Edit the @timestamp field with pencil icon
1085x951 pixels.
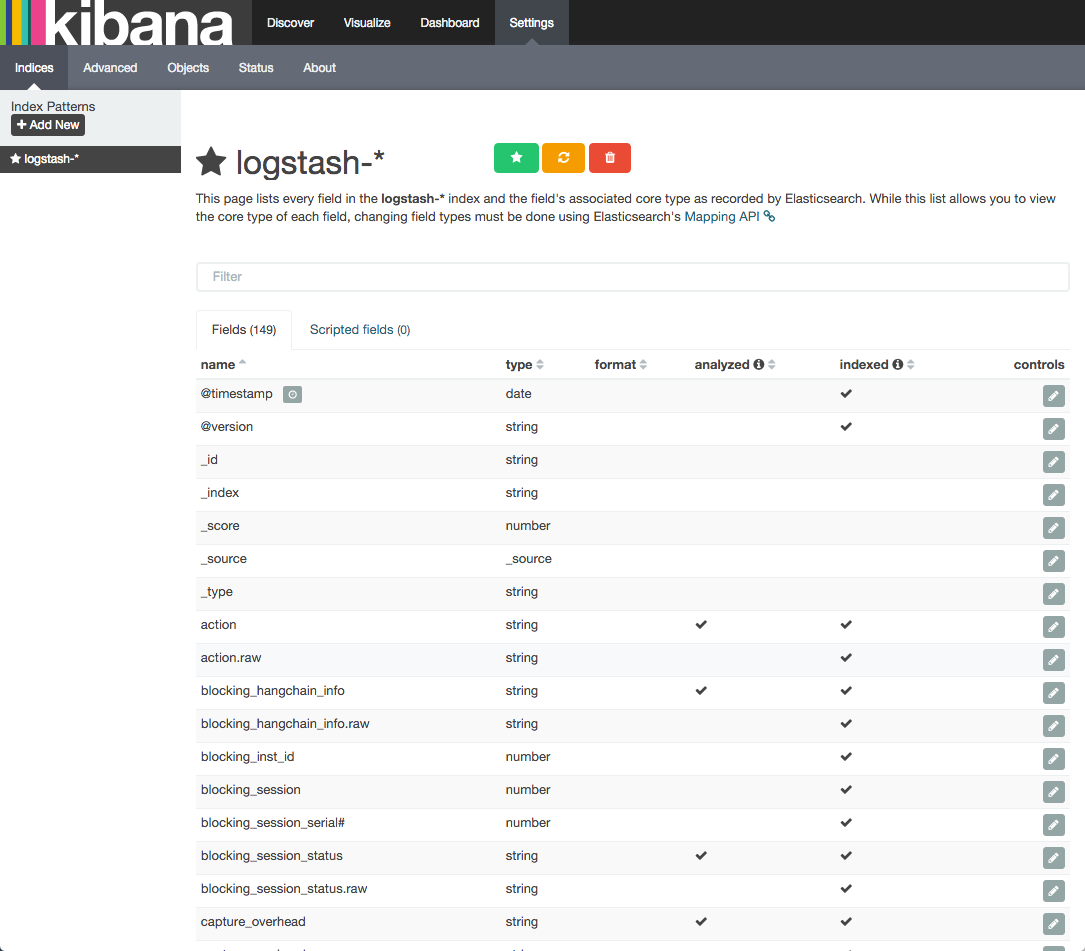[1053, 396]
